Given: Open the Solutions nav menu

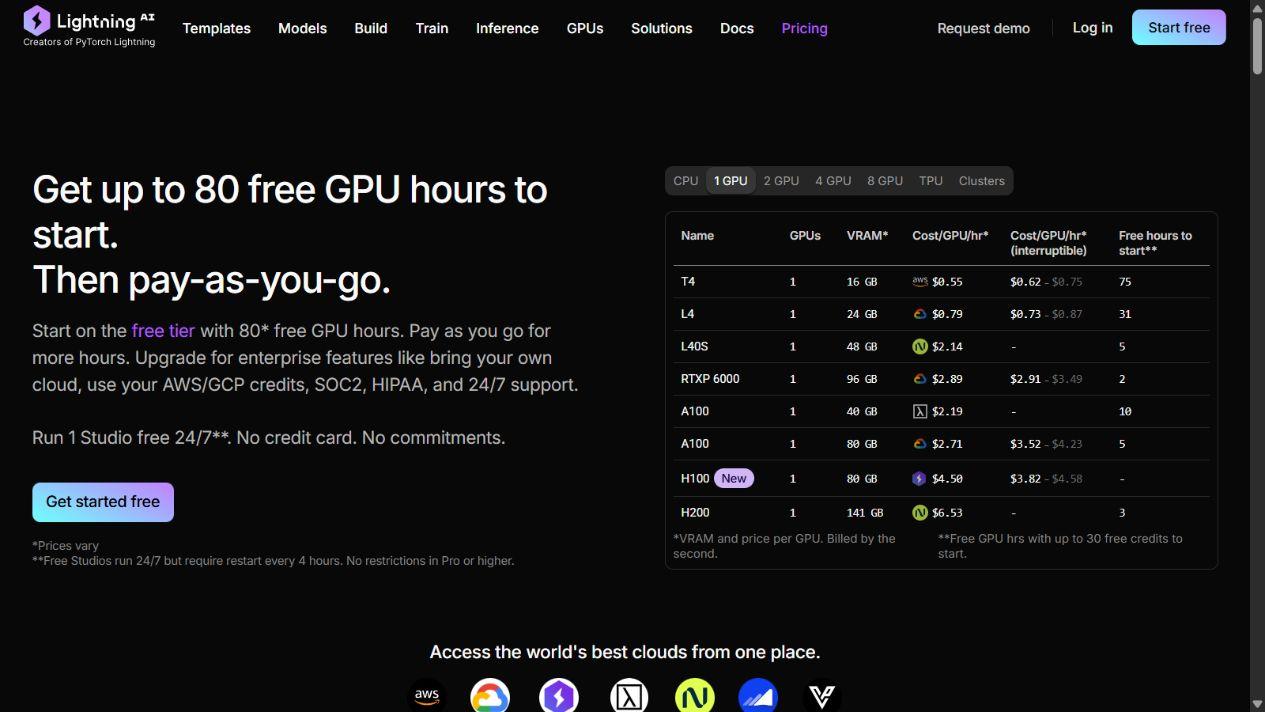Looking at the screenshot, I should (661, 28).
